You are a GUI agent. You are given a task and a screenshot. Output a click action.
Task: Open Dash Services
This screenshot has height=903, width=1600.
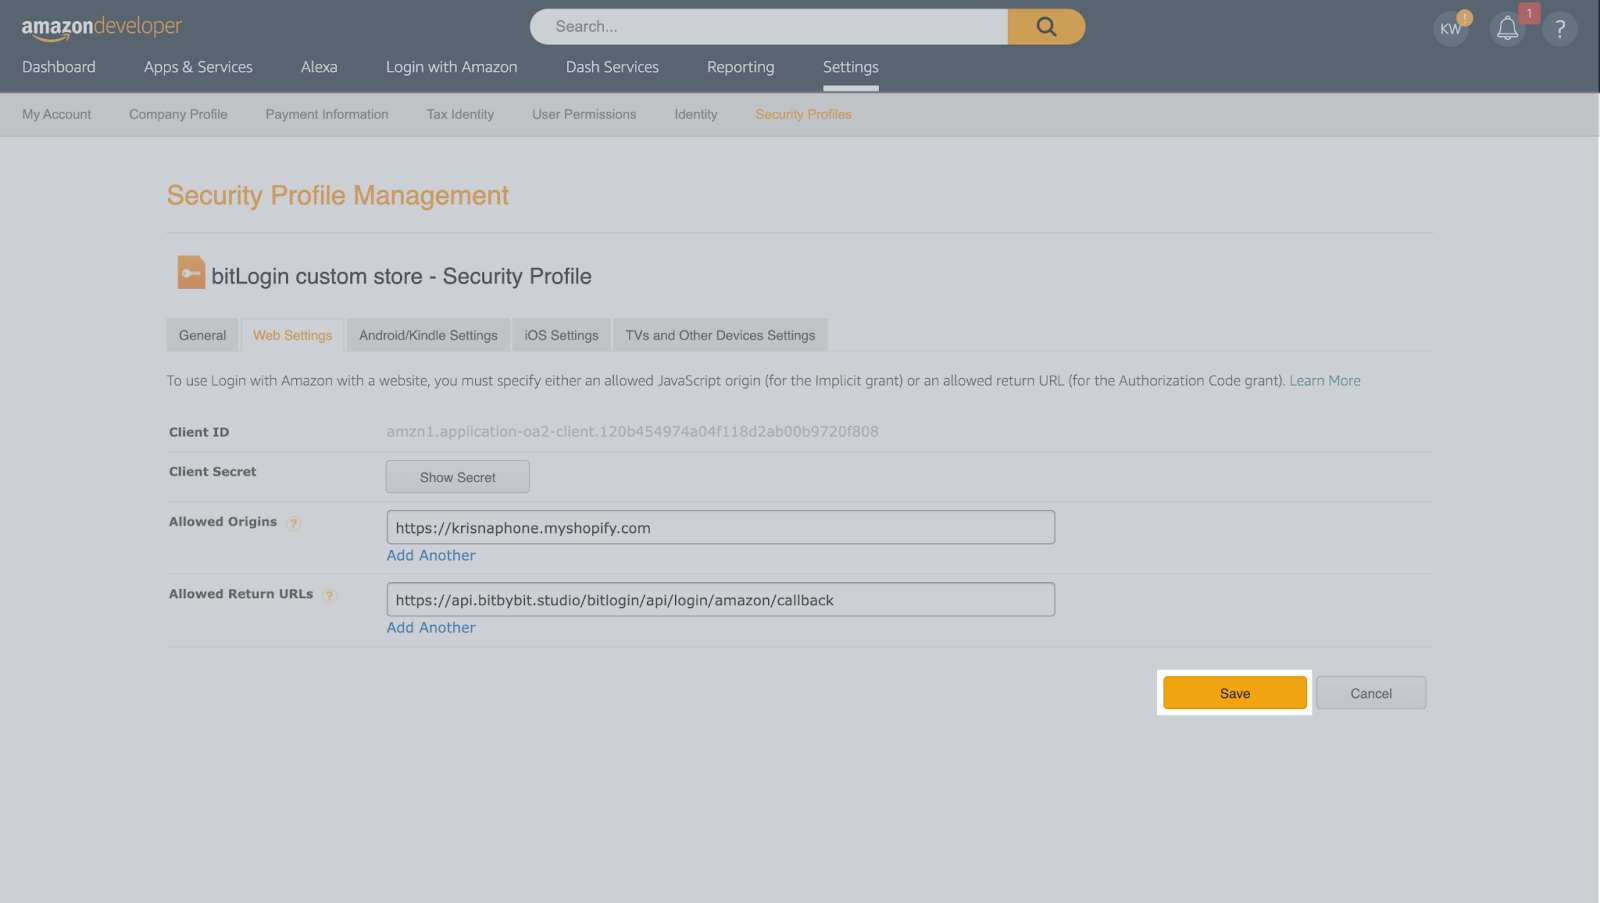point(612,67)
